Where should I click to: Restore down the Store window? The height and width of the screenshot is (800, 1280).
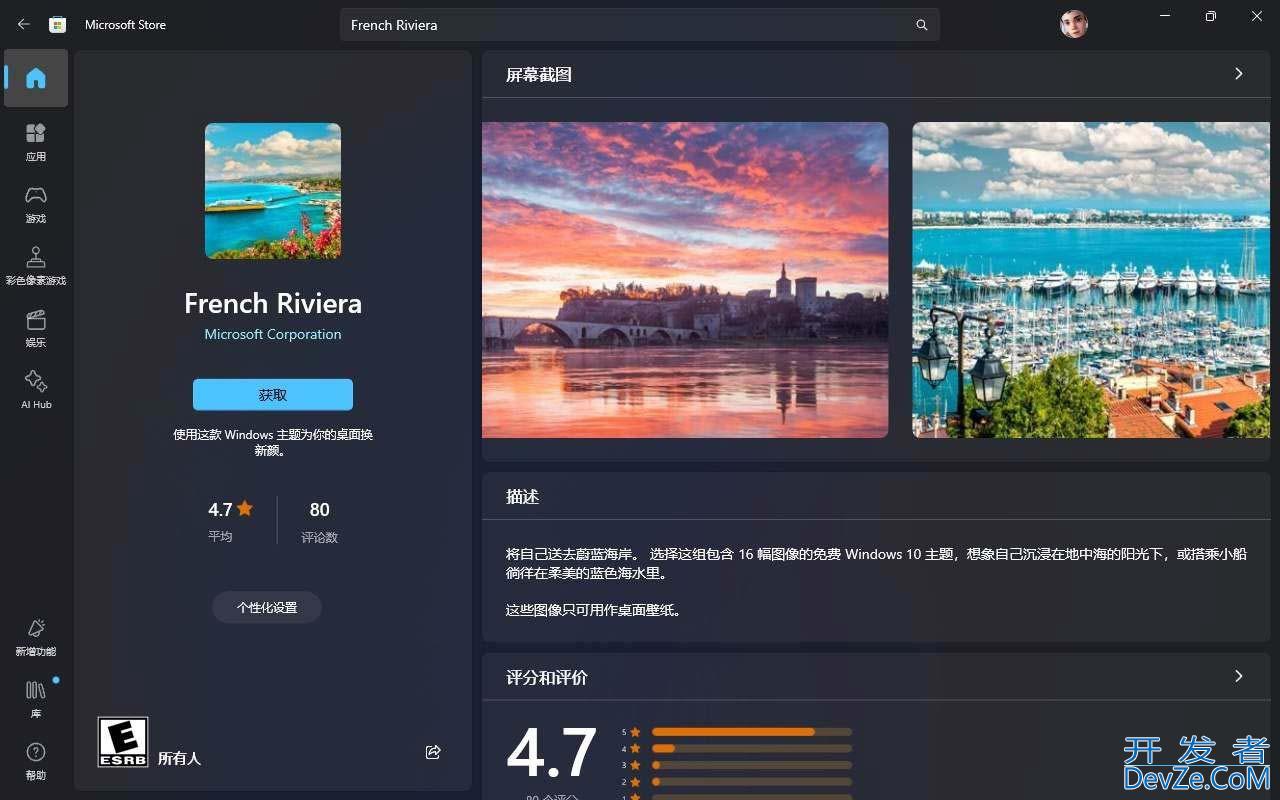(1211, 16)
